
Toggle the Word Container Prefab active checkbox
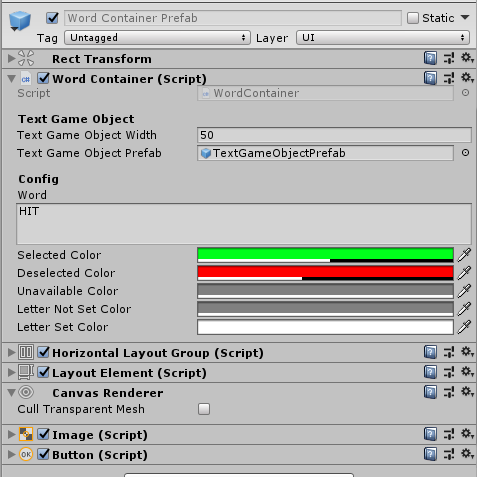coord(52,18)
